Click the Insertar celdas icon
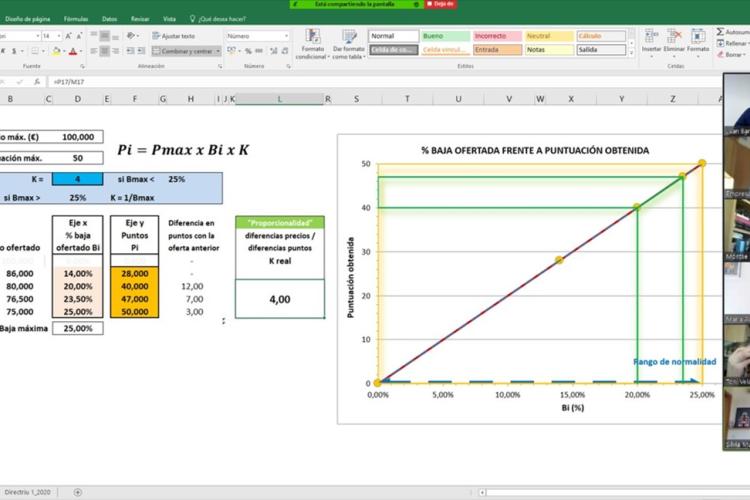Screen dimensions: 750x500 pos(651,41)
